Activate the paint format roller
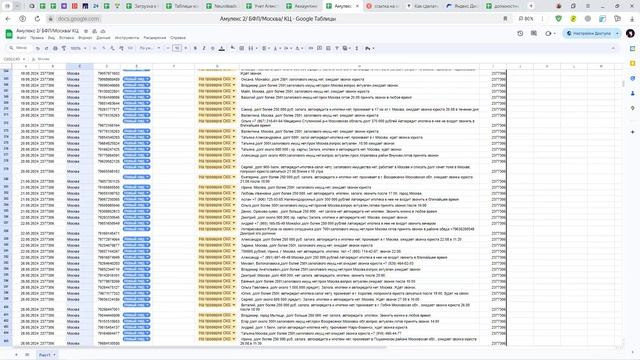 click(x=64, y=48)
